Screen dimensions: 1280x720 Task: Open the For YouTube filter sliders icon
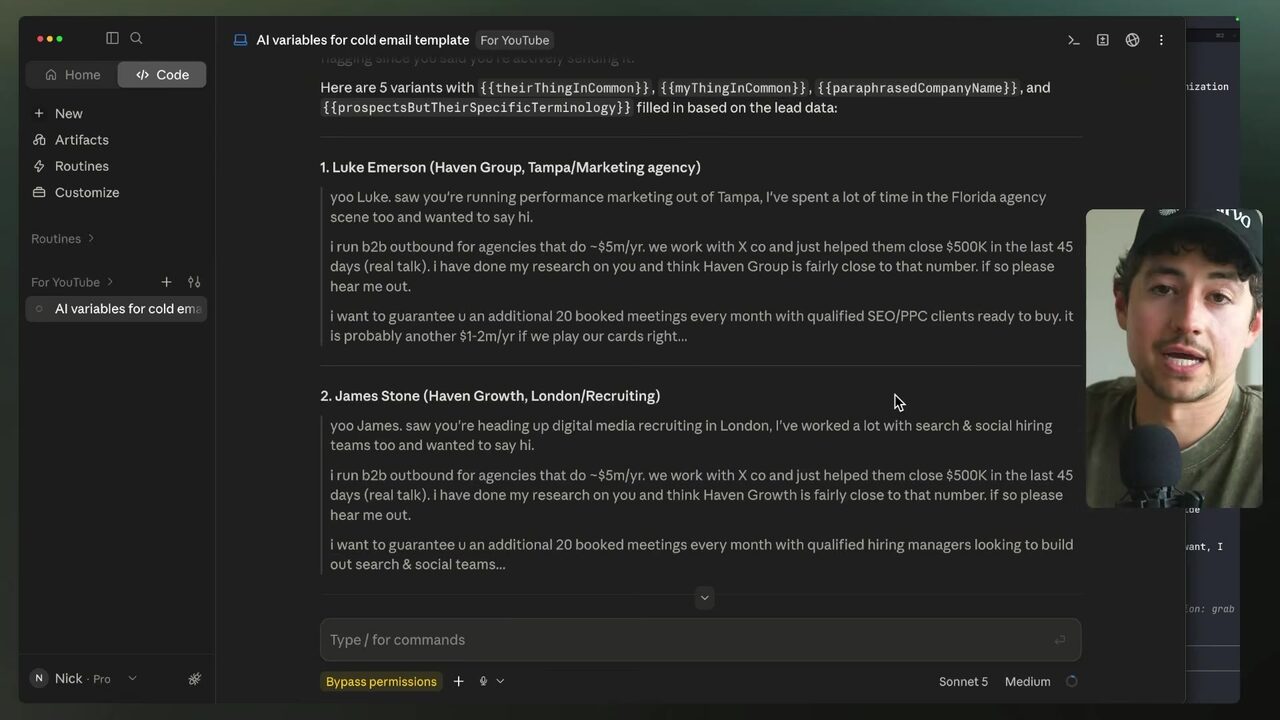click(x=194, y=282)
